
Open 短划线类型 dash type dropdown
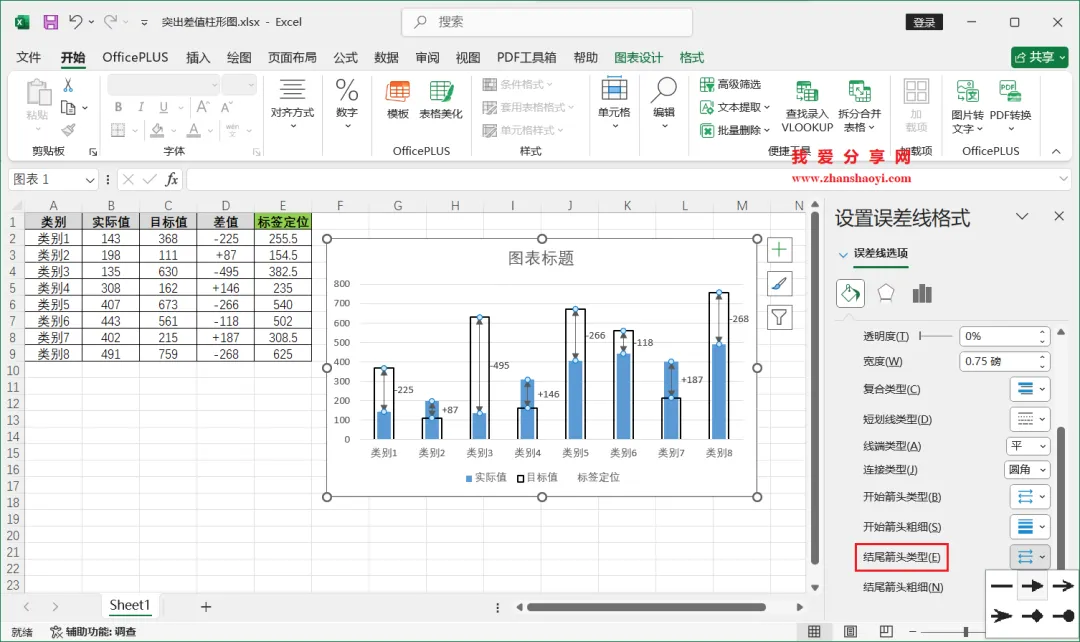click(1030, 419)
